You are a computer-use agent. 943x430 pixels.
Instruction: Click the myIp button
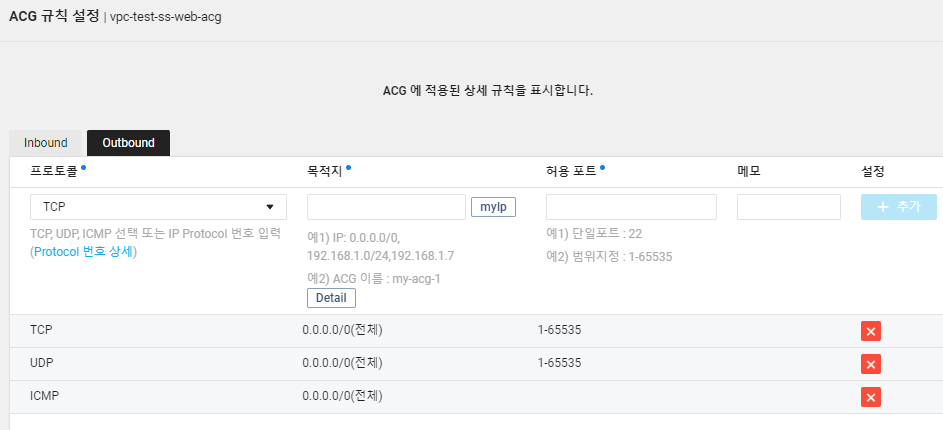493,207
